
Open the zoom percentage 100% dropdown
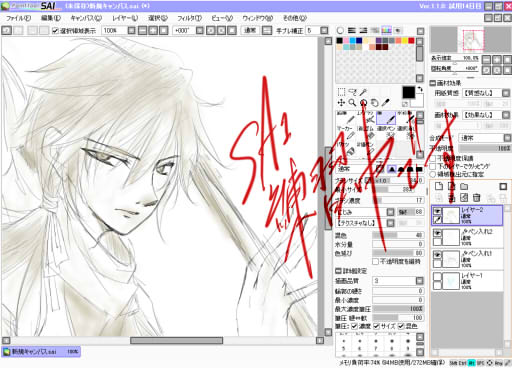132,31
